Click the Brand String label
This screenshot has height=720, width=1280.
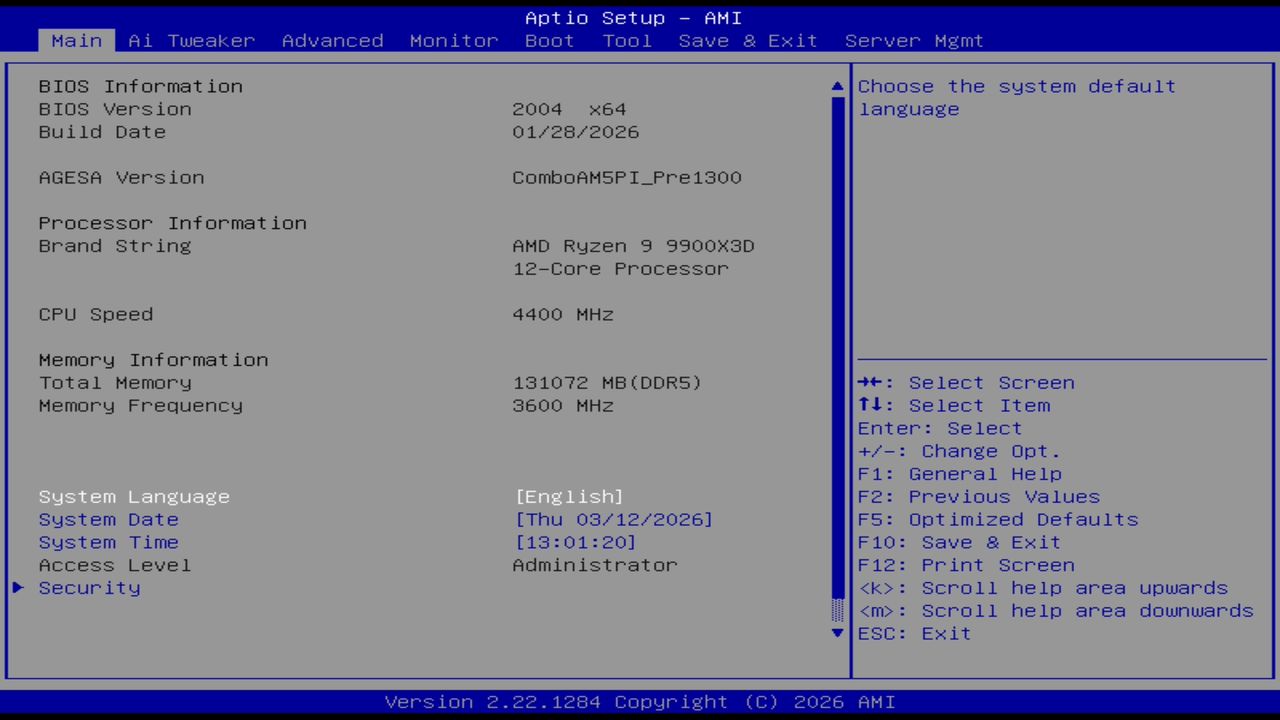115,246
